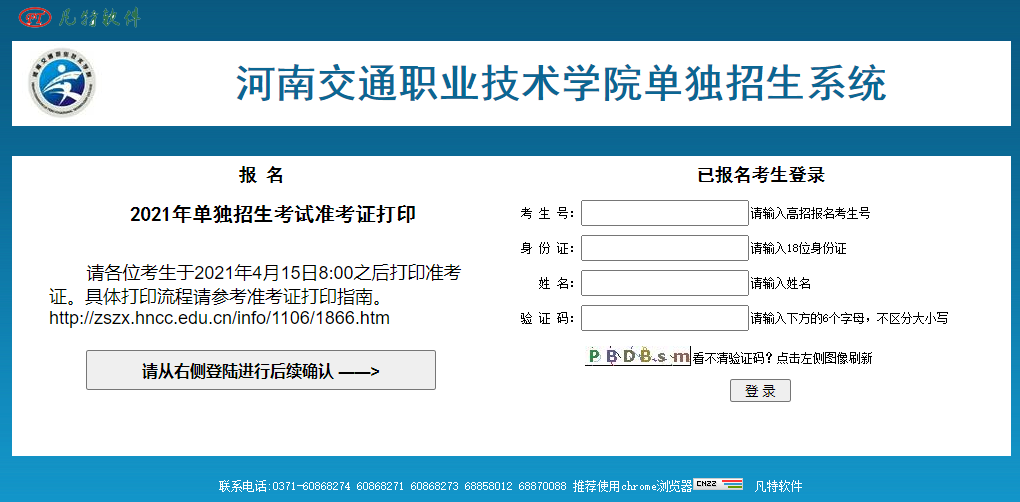Screen dimensions: 1020x502
Task: Click the CN22 badge icon in footer
Action: click(718, 485)
